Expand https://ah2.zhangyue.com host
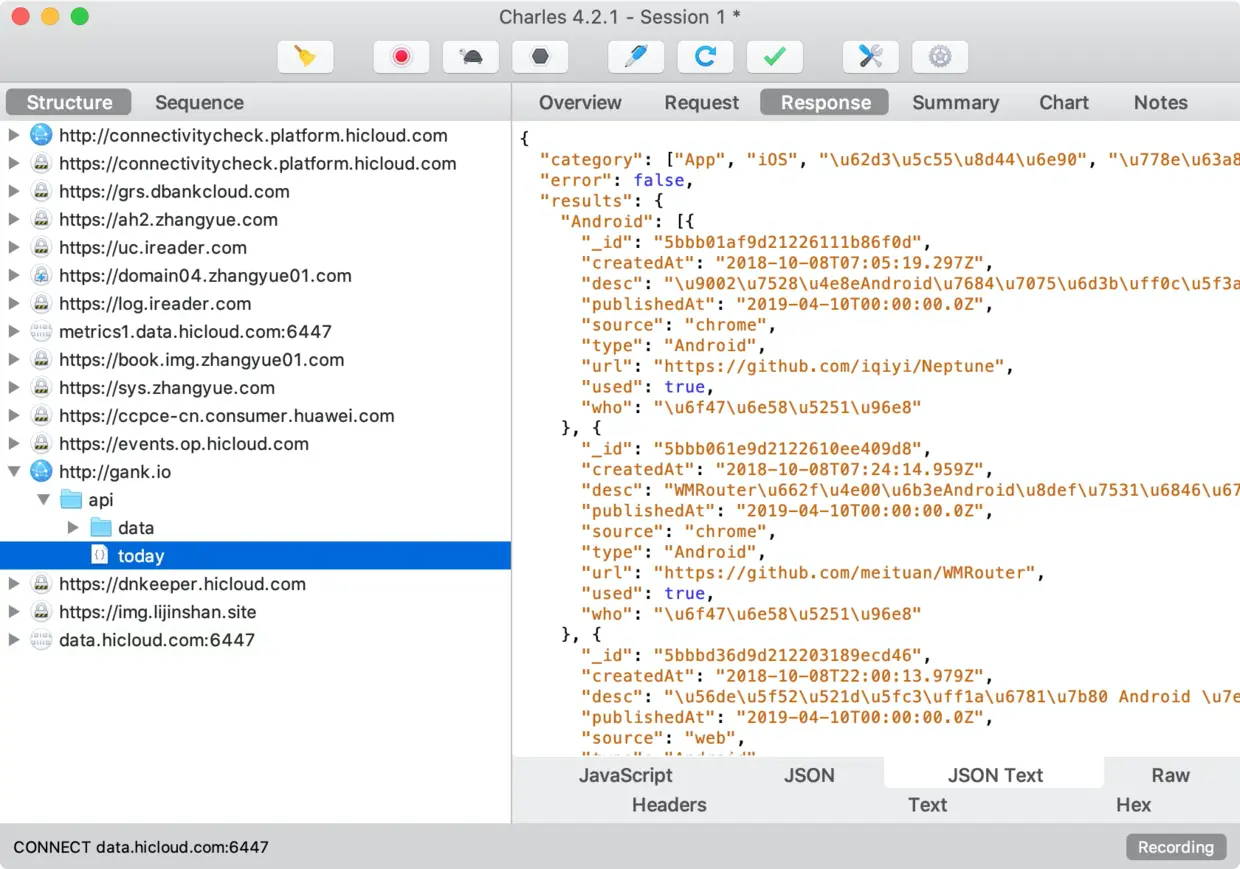Image resolution: width=1240 pixels, height=869 pixels. point(14,219)
